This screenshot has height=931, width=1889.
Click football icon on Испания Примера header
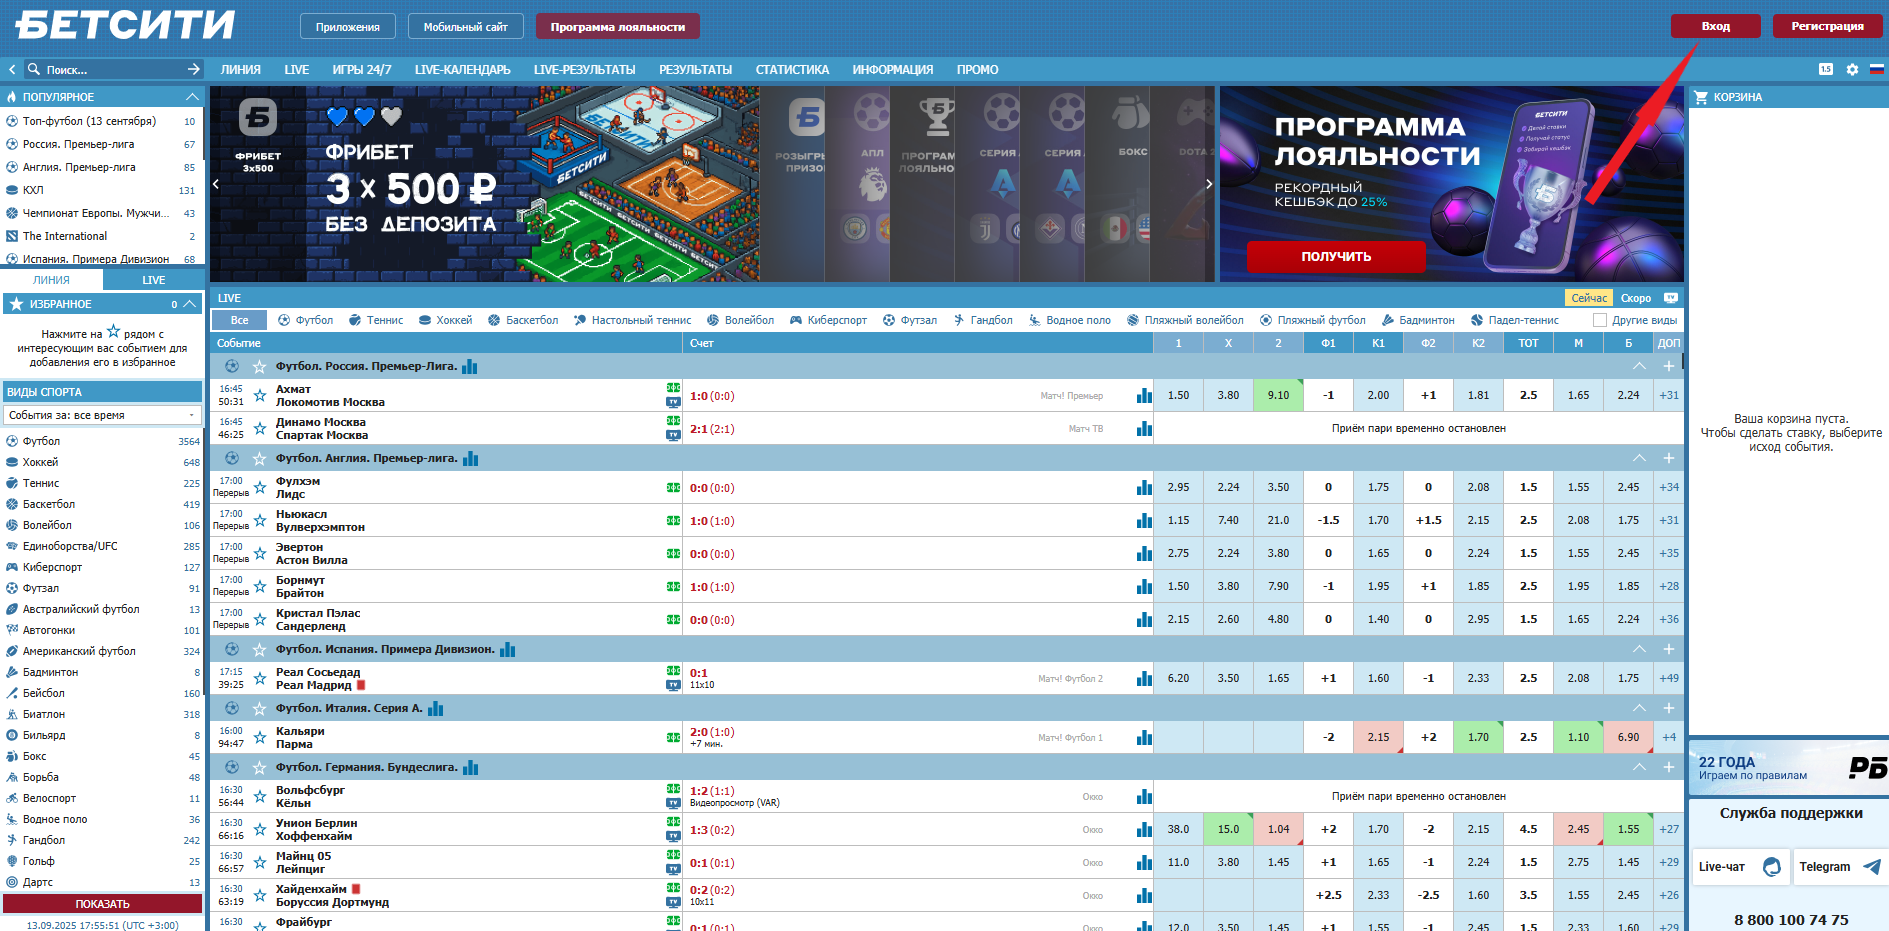pyautogui.click(x=232, y=649)
